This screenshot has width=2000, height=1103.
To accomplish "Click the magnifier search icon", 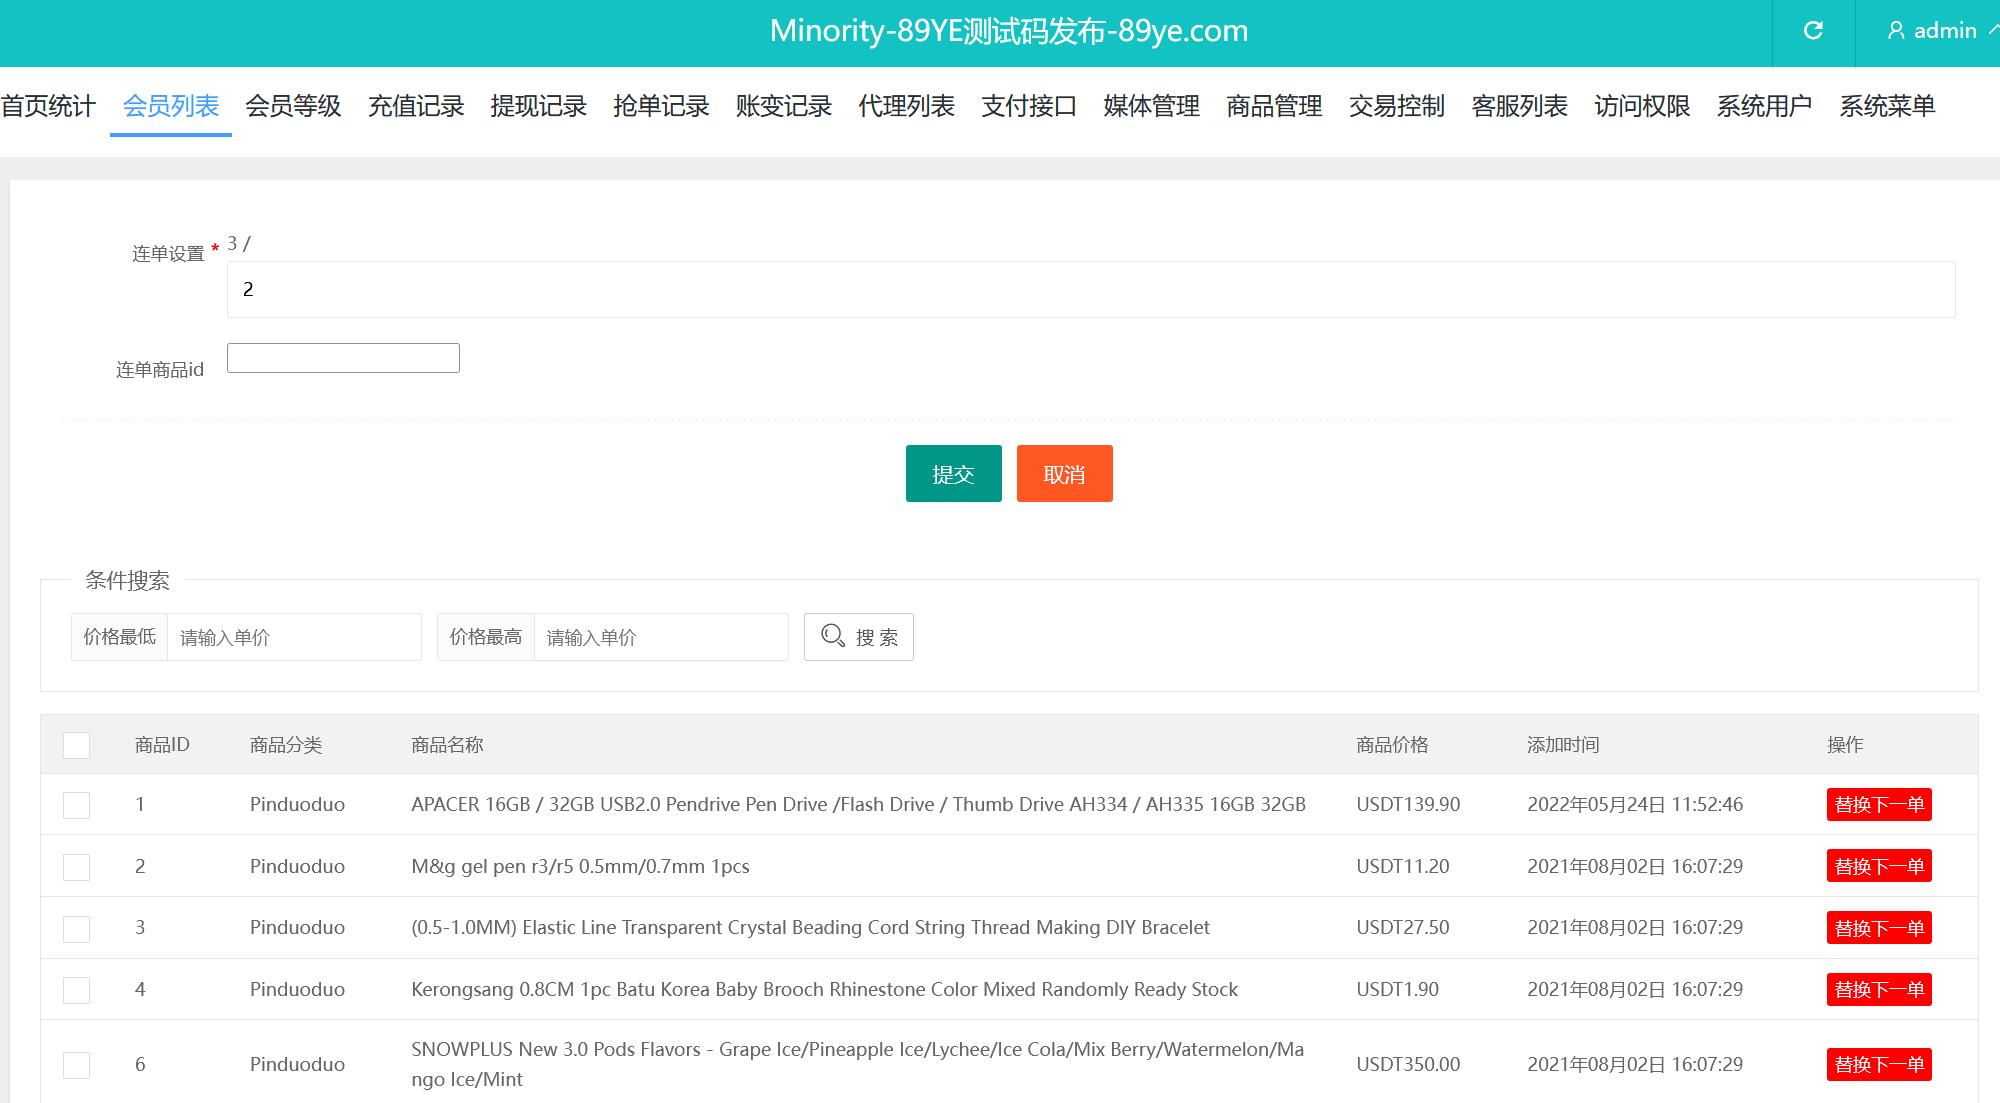I will (x=832, y=636).
